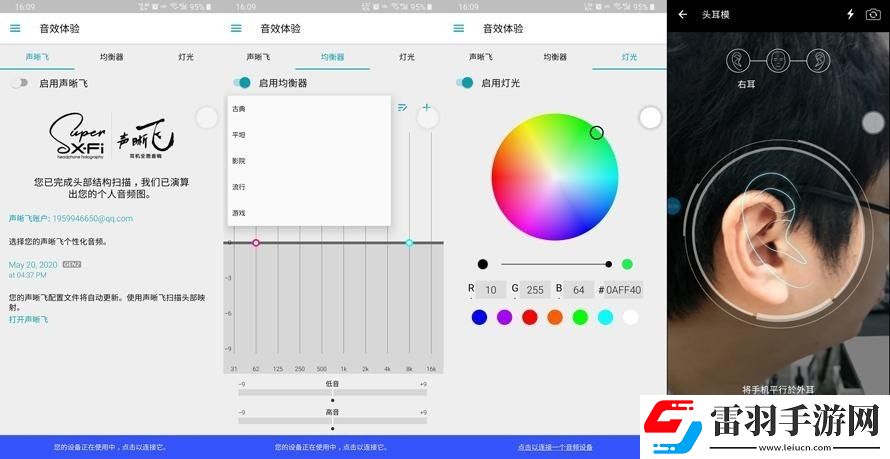
Task: Click the R value field showing 10
Action: point(491,290)
